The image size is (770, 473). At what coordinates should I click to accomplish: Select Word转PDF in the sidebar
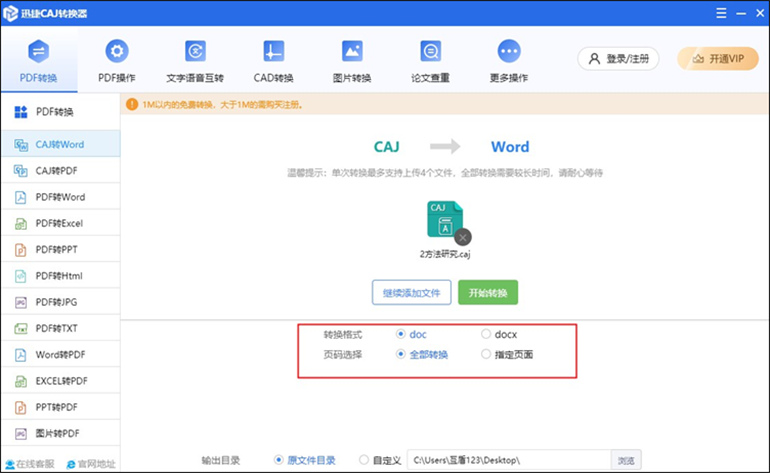(60, 355)
